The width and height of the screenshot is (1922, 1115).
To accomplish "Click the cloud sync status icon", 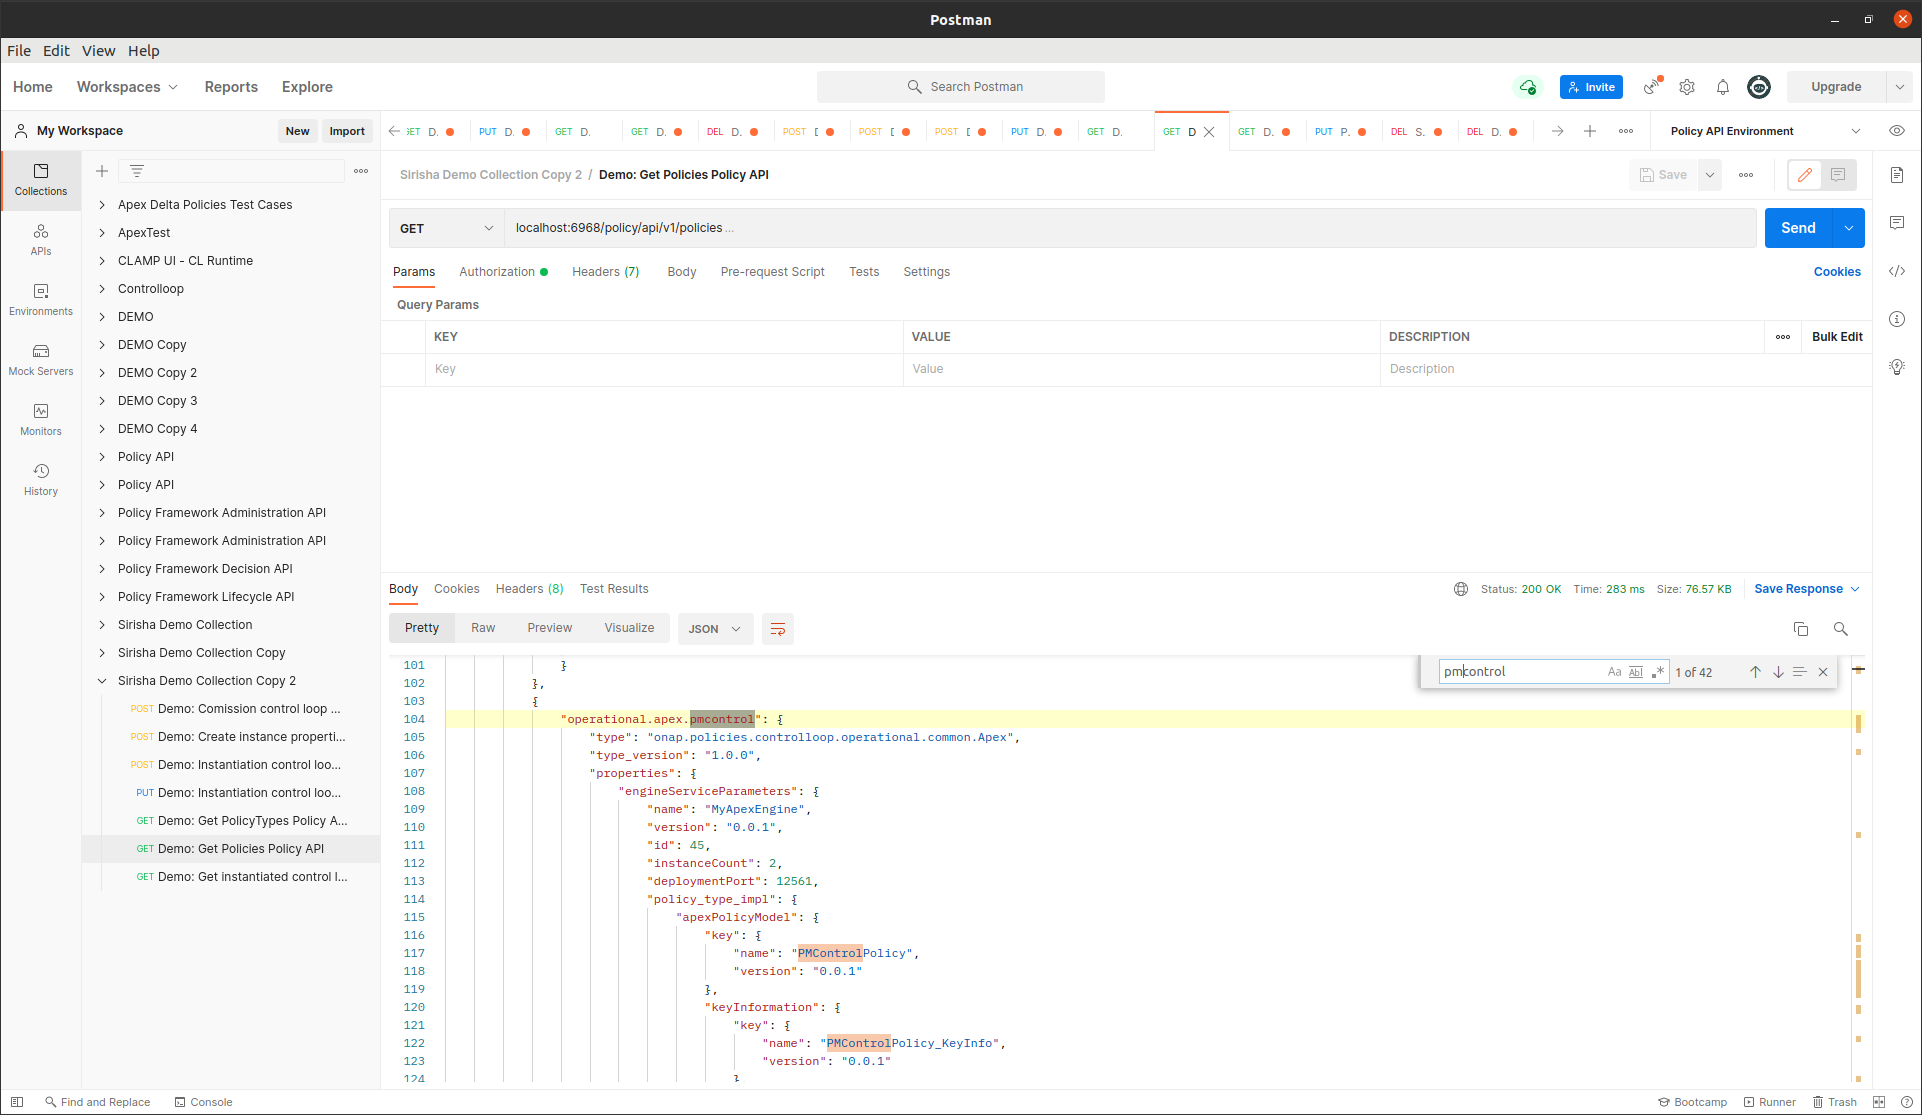I will pyautogui.click(x=1527, y=87).
